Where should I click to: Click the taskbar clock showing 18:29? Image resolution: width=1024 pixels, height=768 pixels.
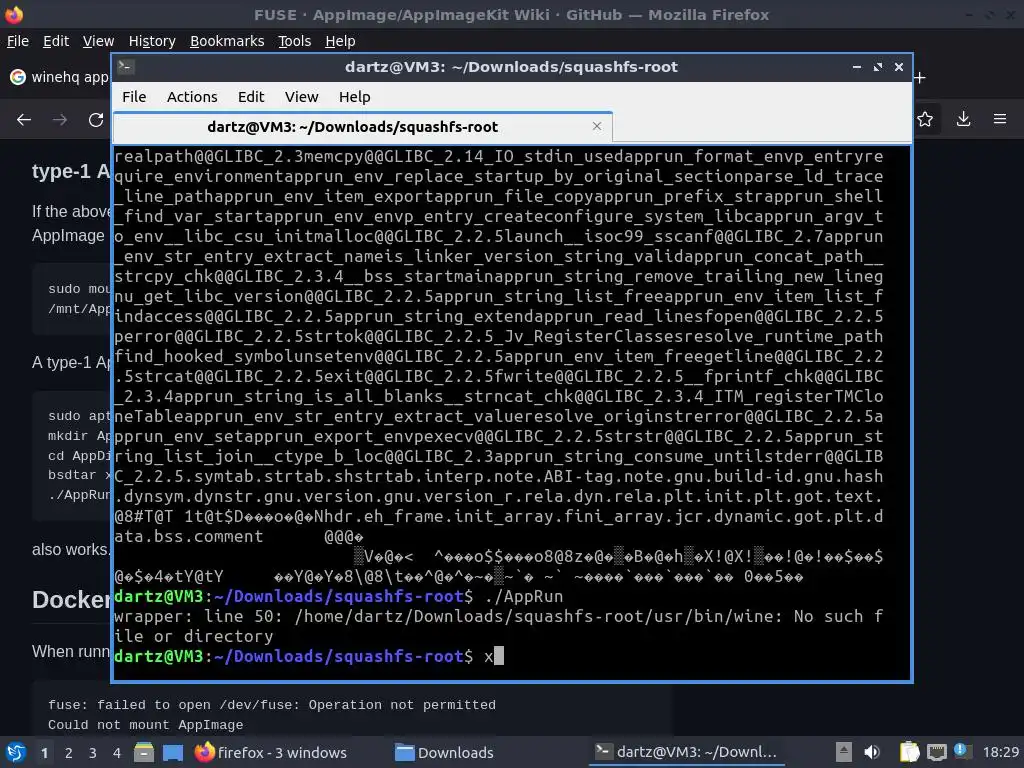tap(1000, 752)
